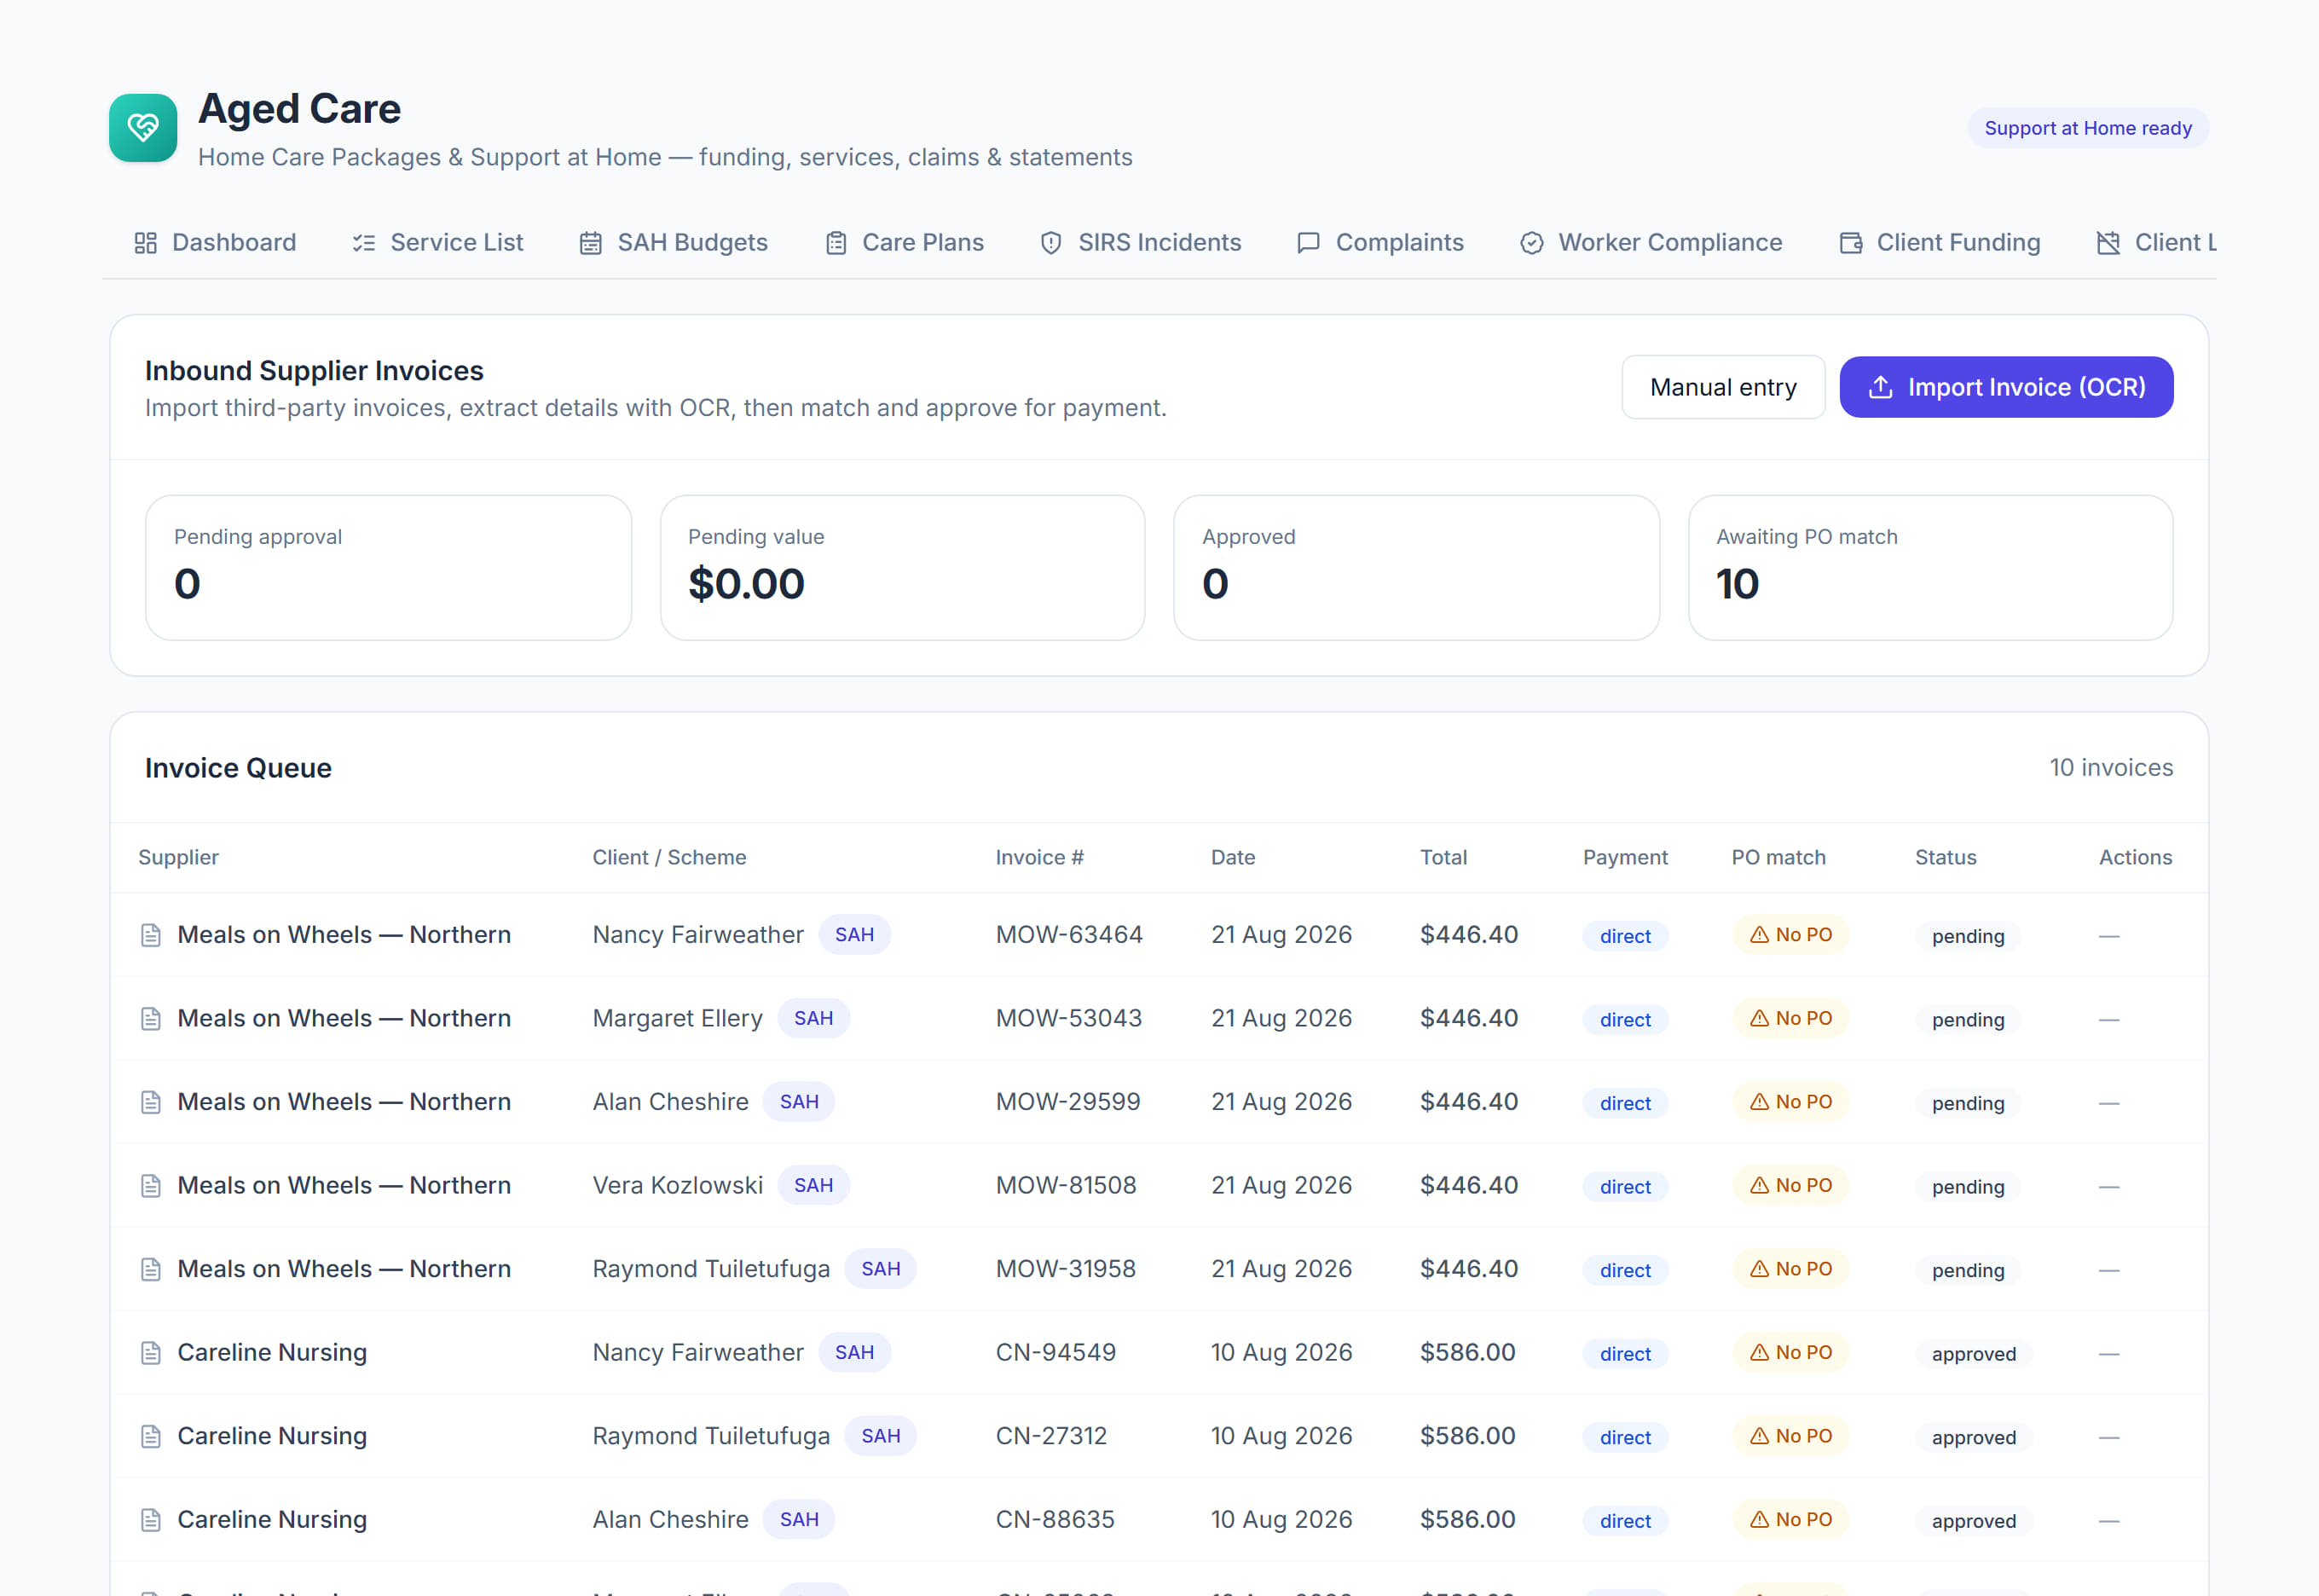Click approved status for CN-88635 row
The width and height of the screenshot is (2319, 1596).
point(1974,1521)
